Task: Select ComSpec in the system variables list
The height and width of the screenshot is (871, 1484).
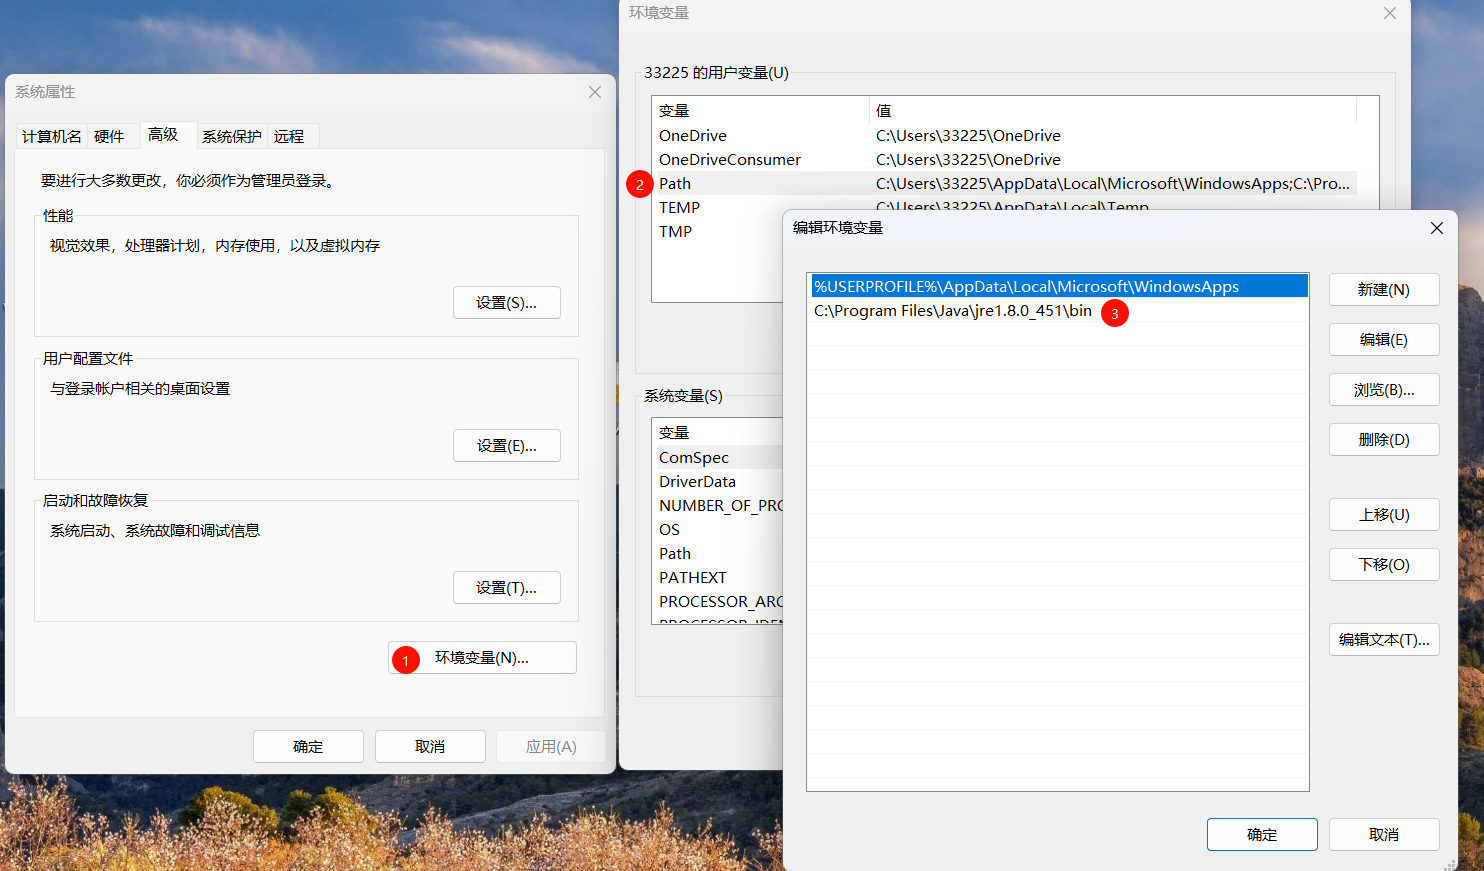Action: (694, 458)
